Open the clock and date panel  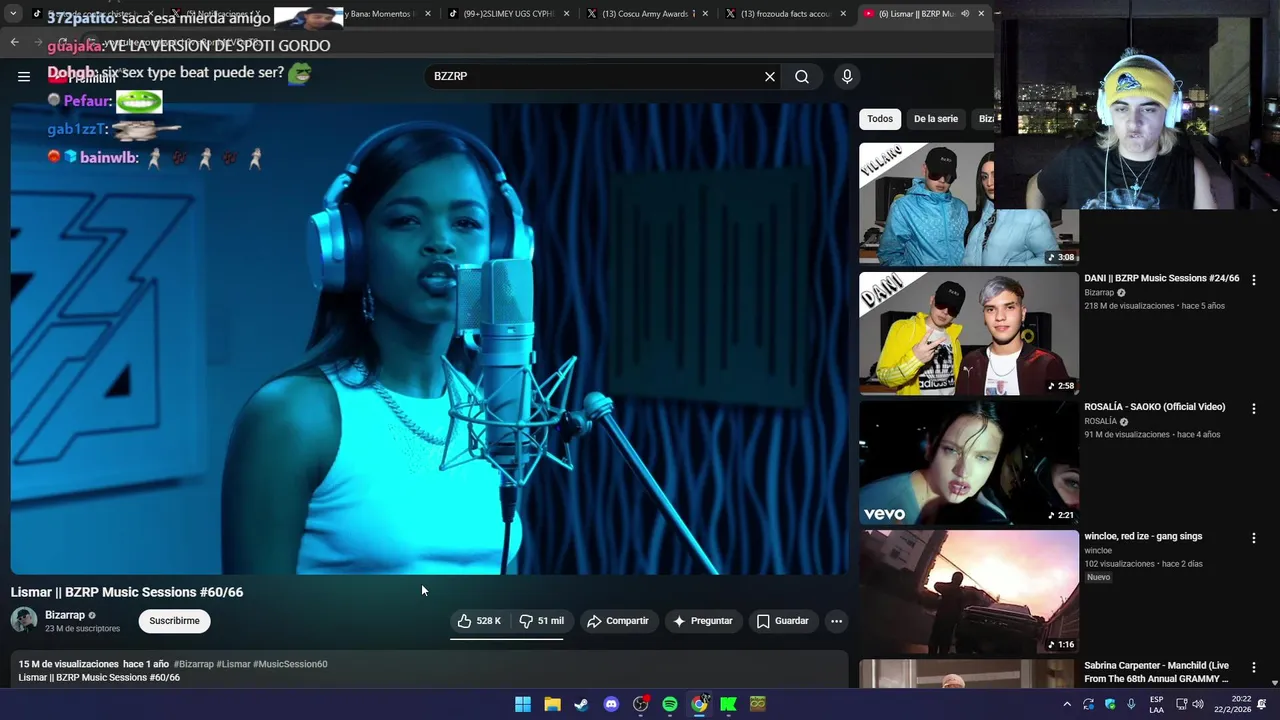(1233, 704)
